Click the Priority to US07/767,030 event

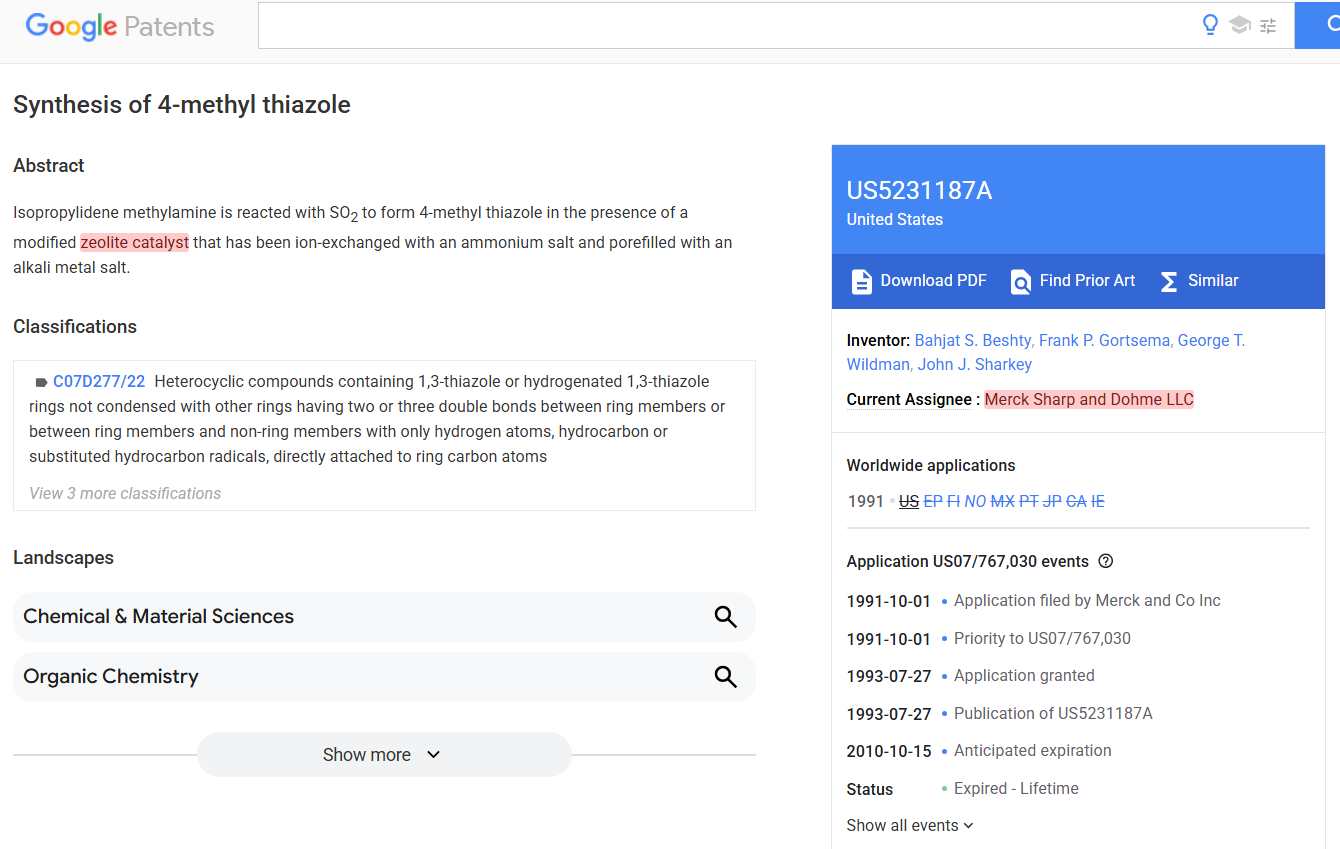point(1042,639)
